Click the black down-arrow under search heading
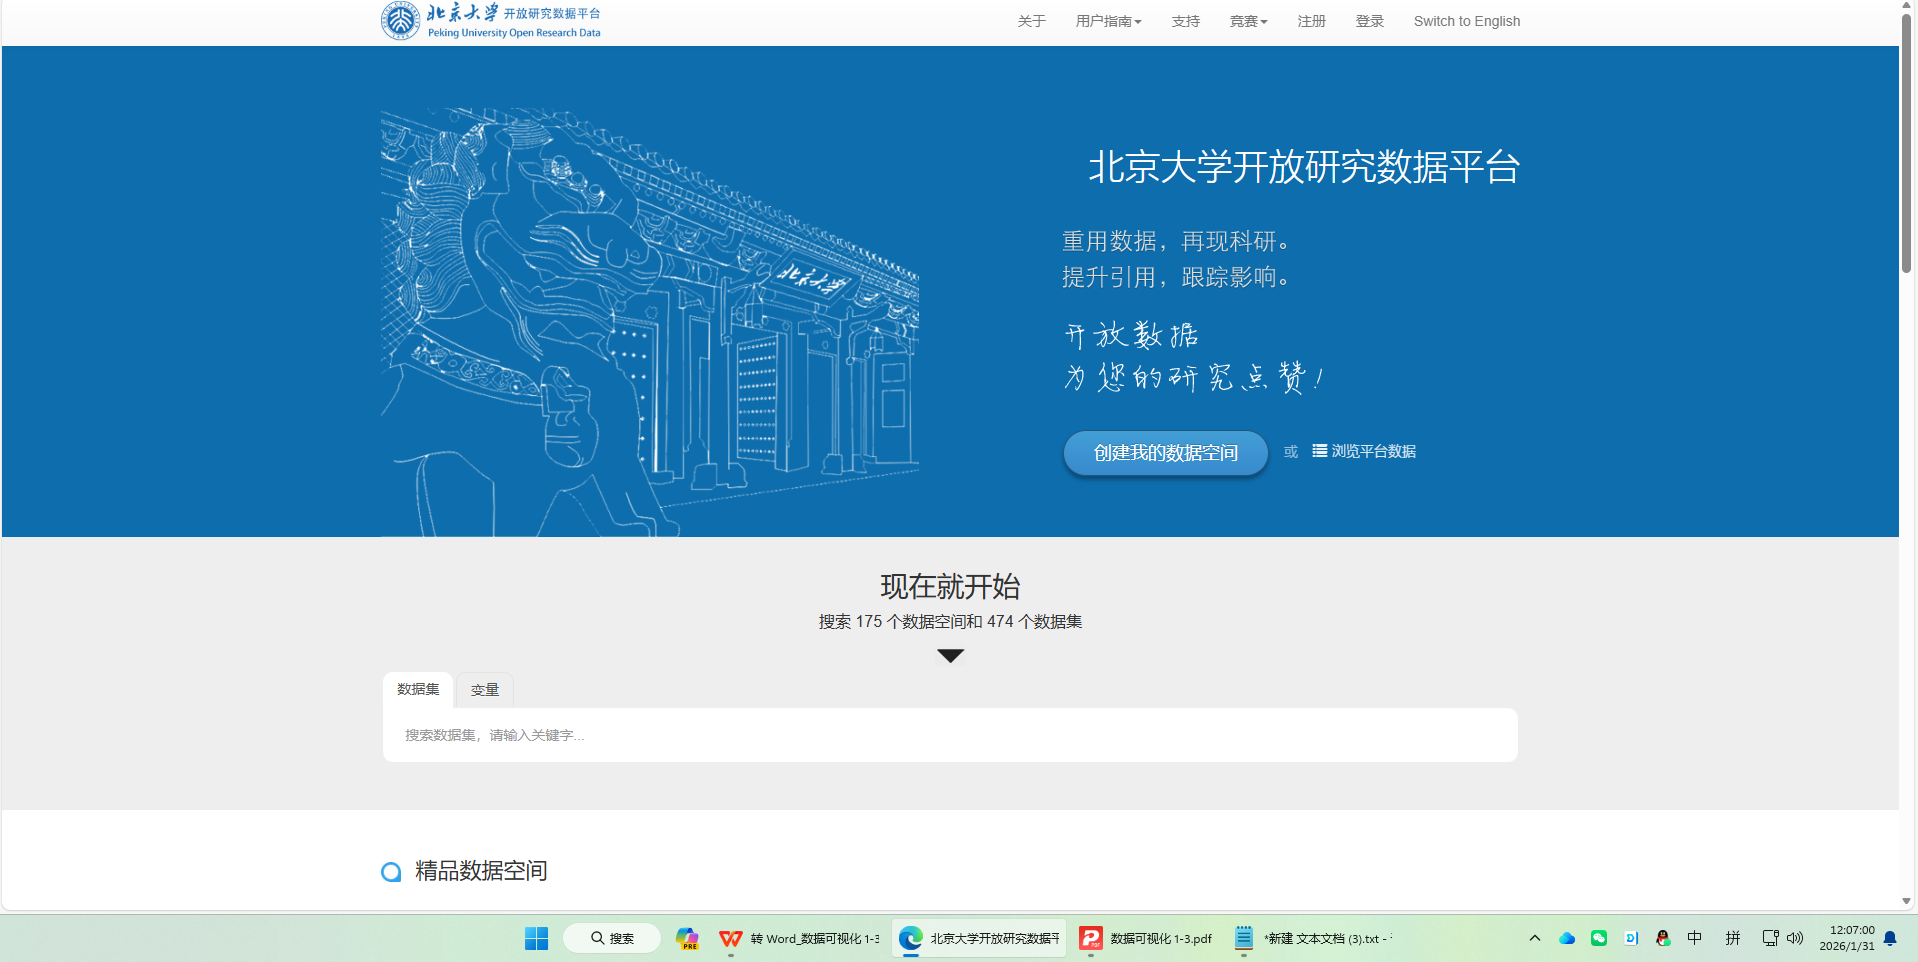 950,656
